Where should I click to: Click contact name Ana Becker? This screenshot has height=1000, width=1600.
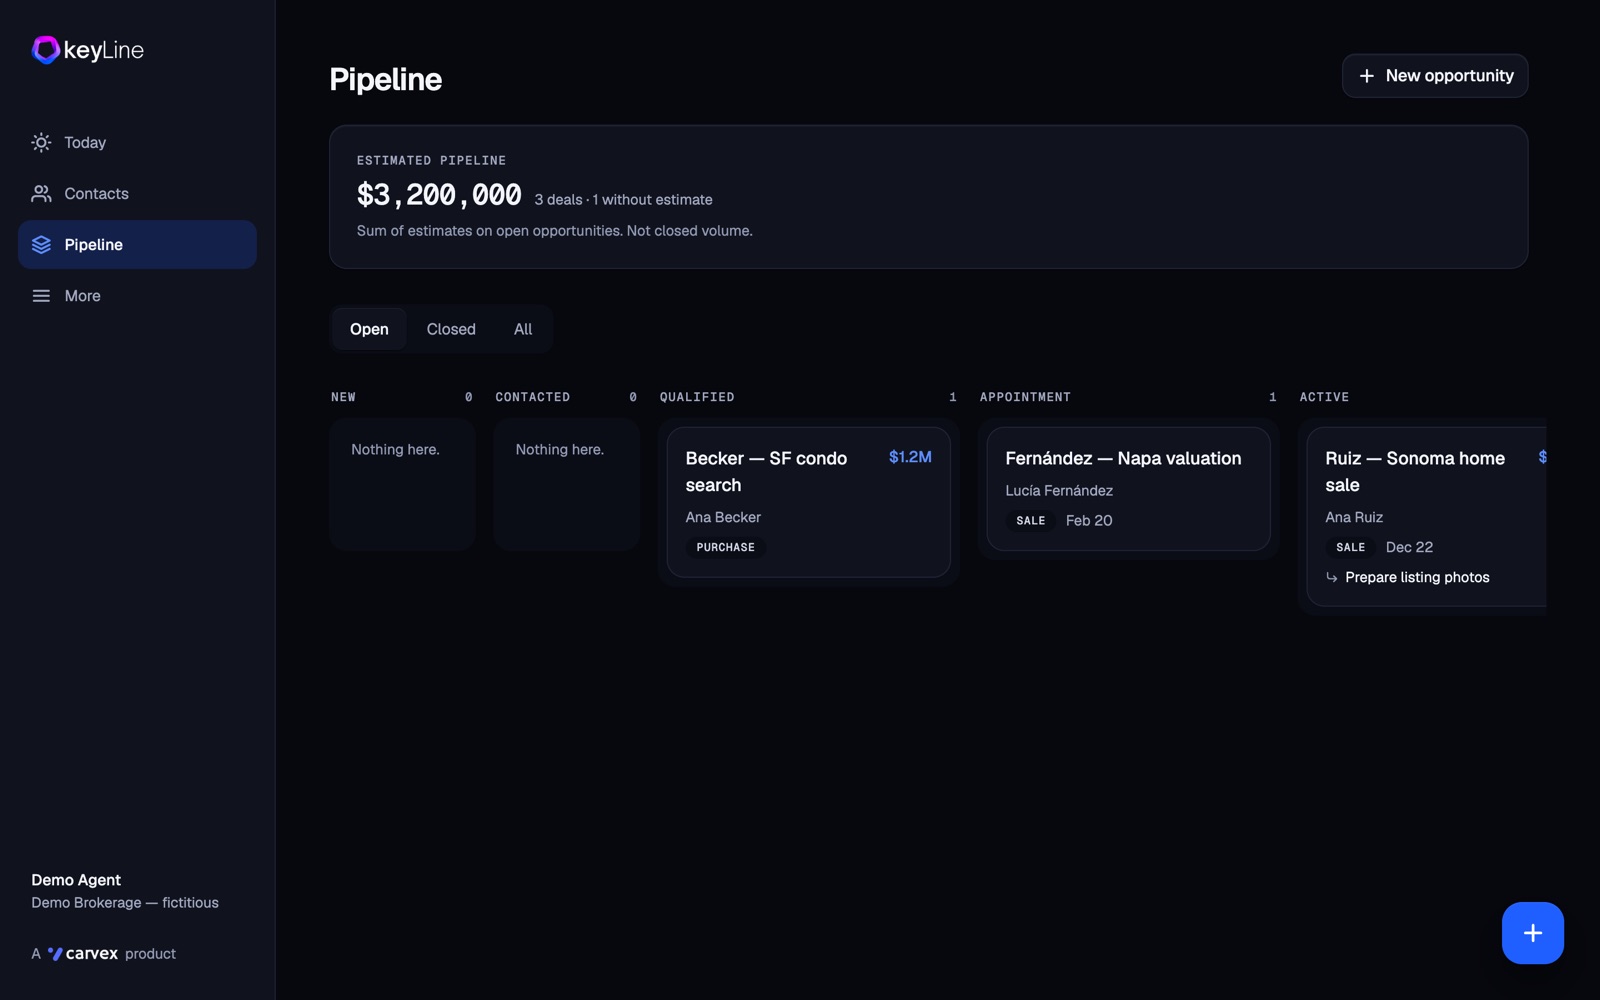click(x=723, y=518)
